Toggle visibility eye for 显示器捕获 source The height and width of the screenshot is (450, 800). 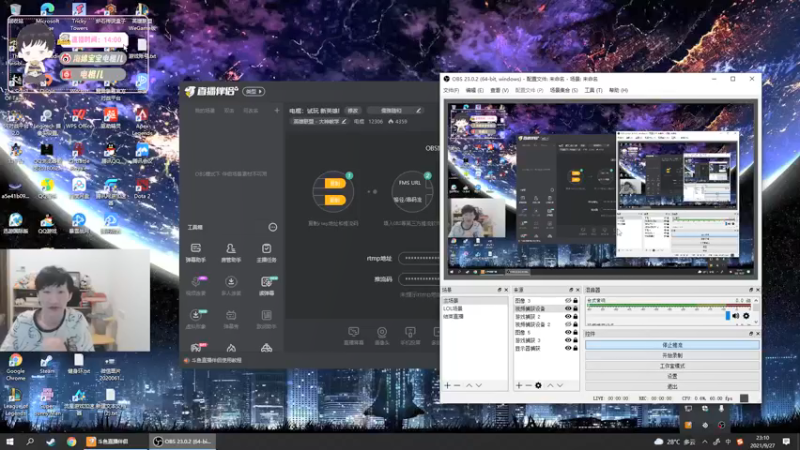pyautogui.click(x=567, y=348)
